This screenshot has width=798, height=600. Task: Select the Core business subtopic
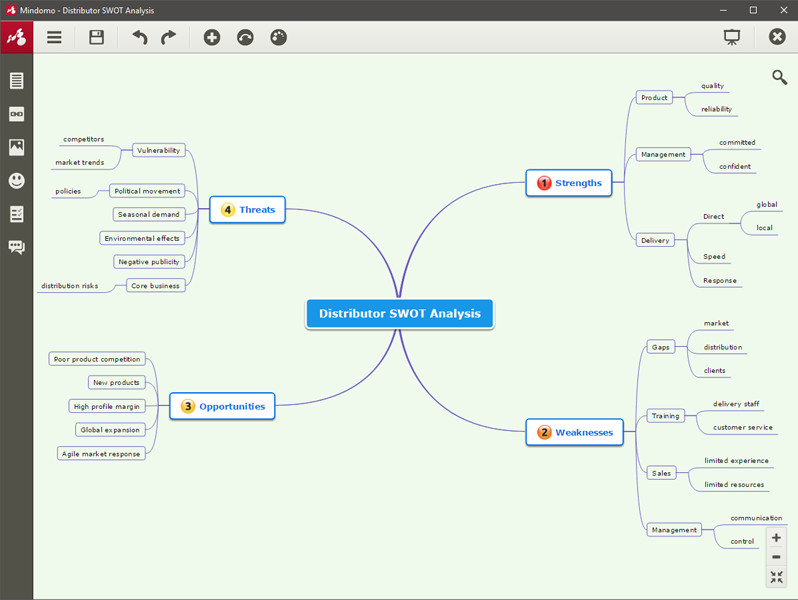pyautogui.click(x=155, y=285)
